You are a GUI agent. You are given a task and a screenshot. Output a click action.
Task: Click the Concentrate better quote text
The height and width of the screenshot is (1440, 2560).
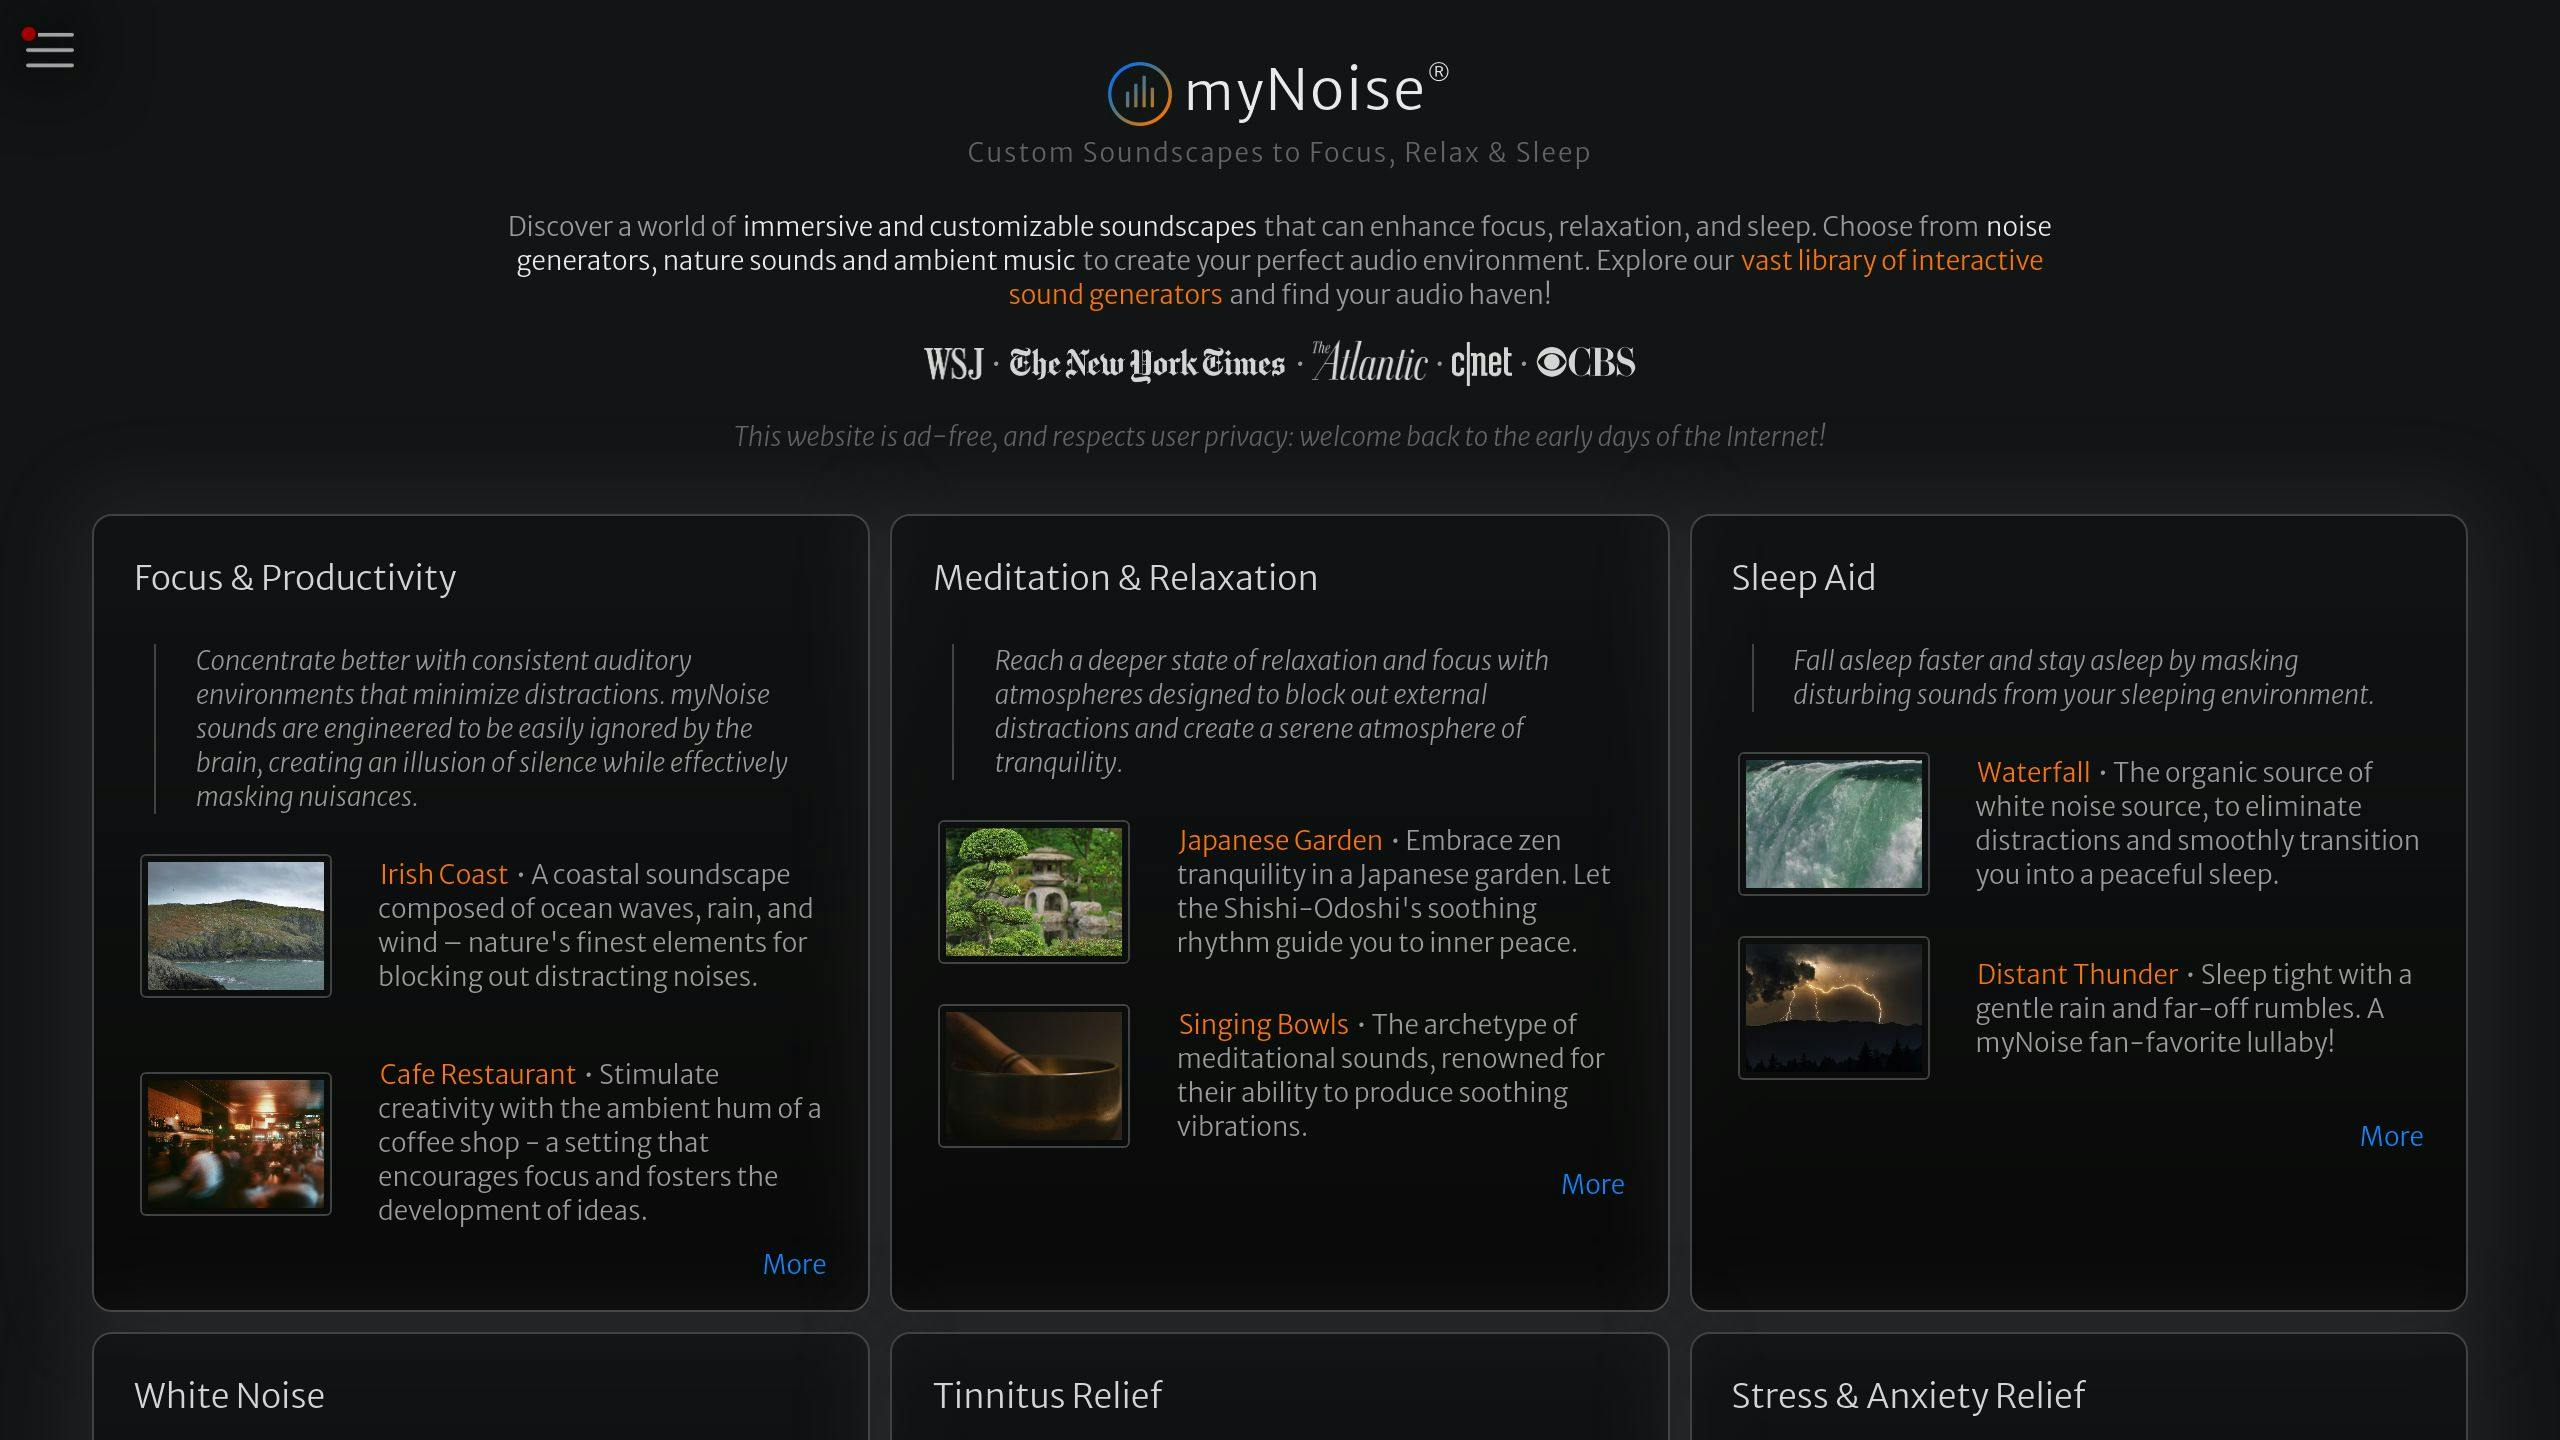(x=492, y=729)
